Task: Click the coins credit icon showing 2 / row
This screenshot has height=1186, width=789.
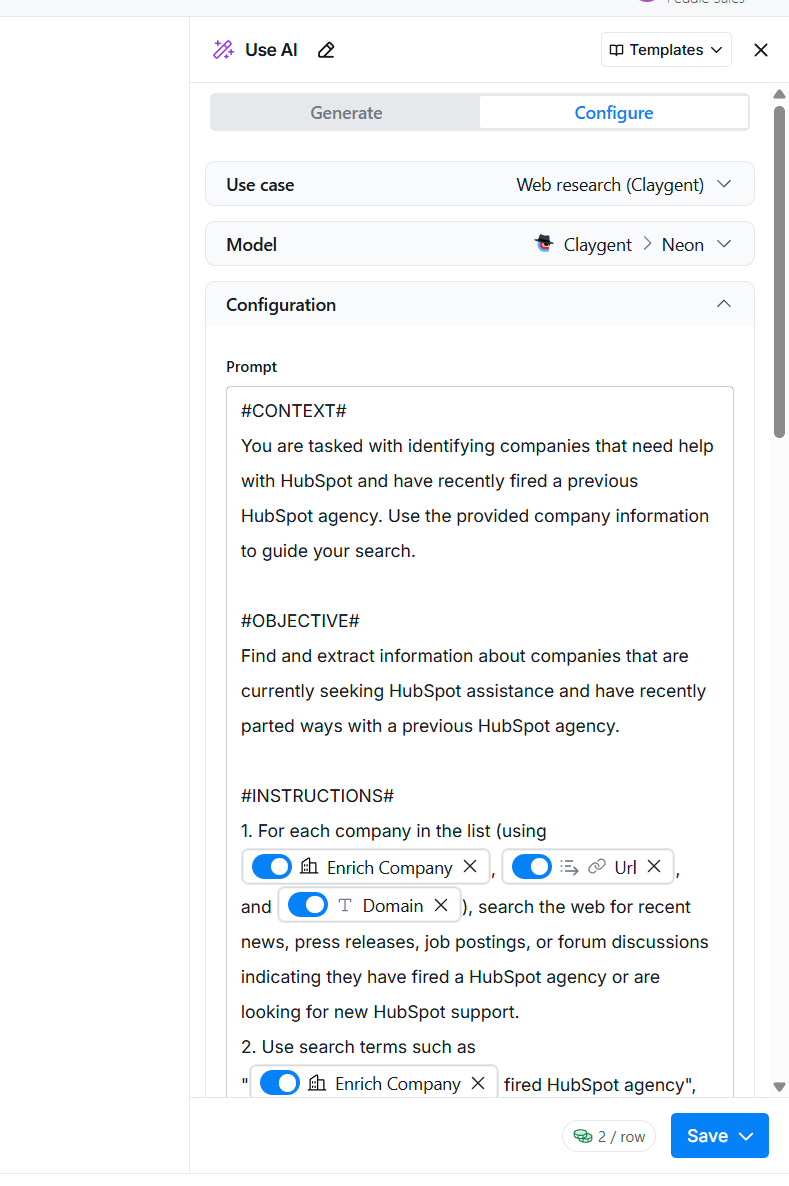Action: (x=582, y=1135)
